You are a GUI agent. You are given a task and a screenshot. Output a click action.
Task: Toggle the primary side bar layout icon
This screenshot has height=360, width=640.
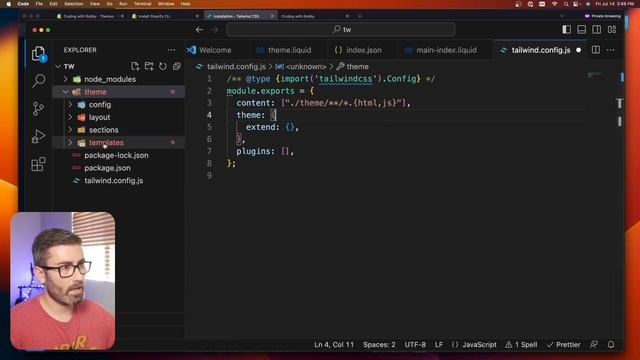pyautogui.click(x=567, y=29)
